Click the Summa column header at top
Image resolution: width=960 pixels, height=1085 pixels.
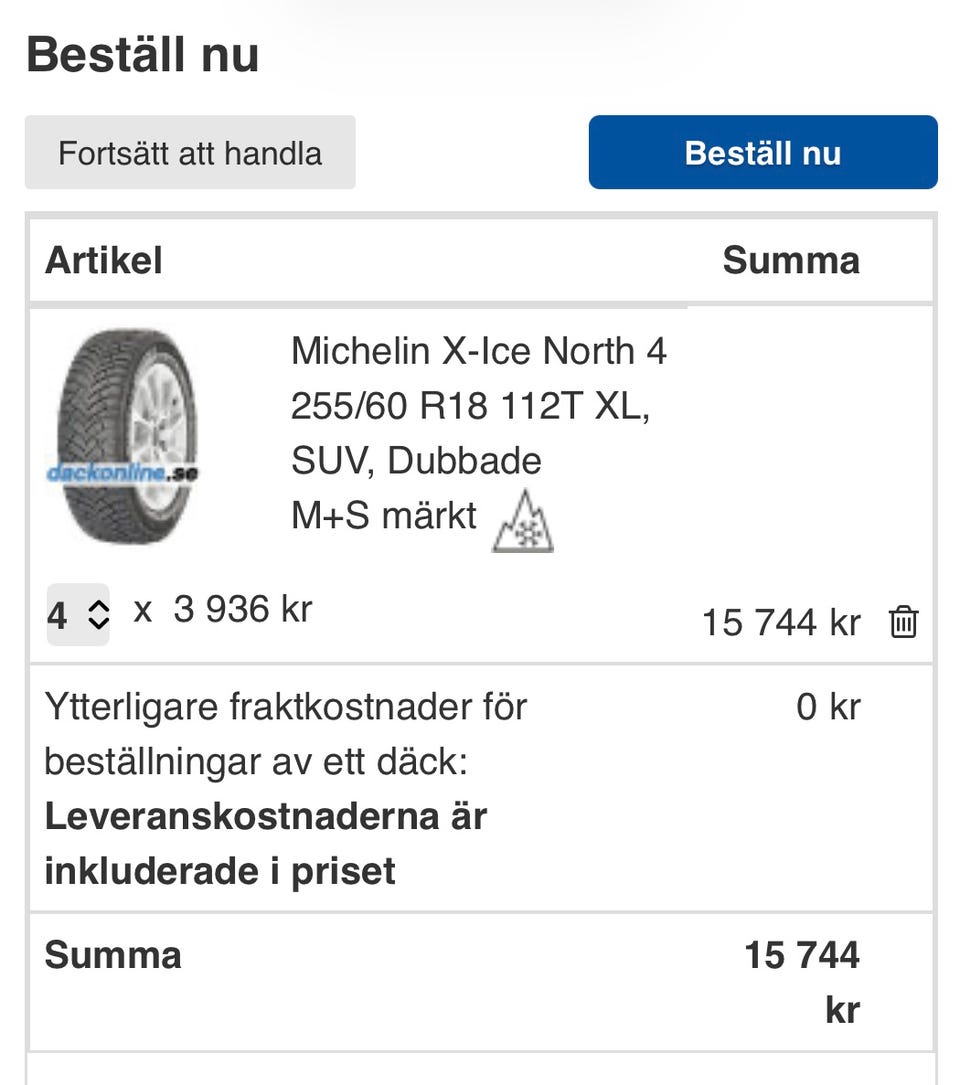click(x=790, y=260)
